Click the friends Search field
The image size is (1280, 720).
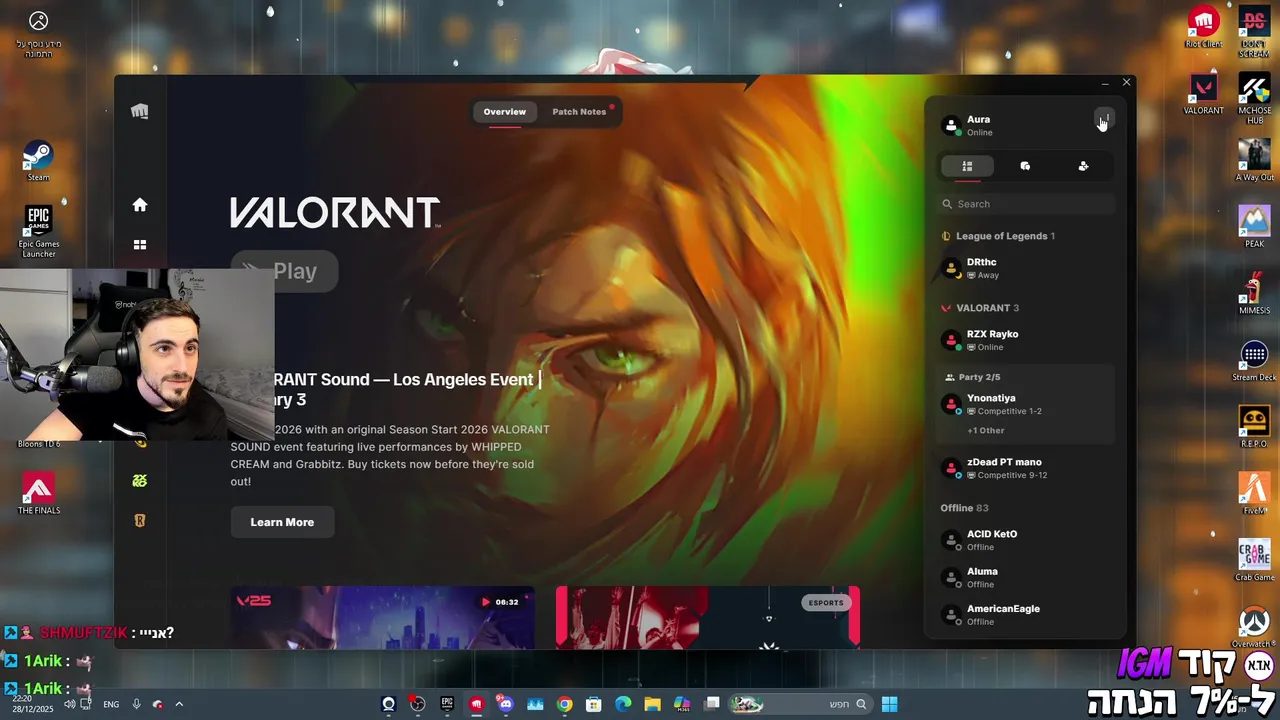[x=1026, y=204]
